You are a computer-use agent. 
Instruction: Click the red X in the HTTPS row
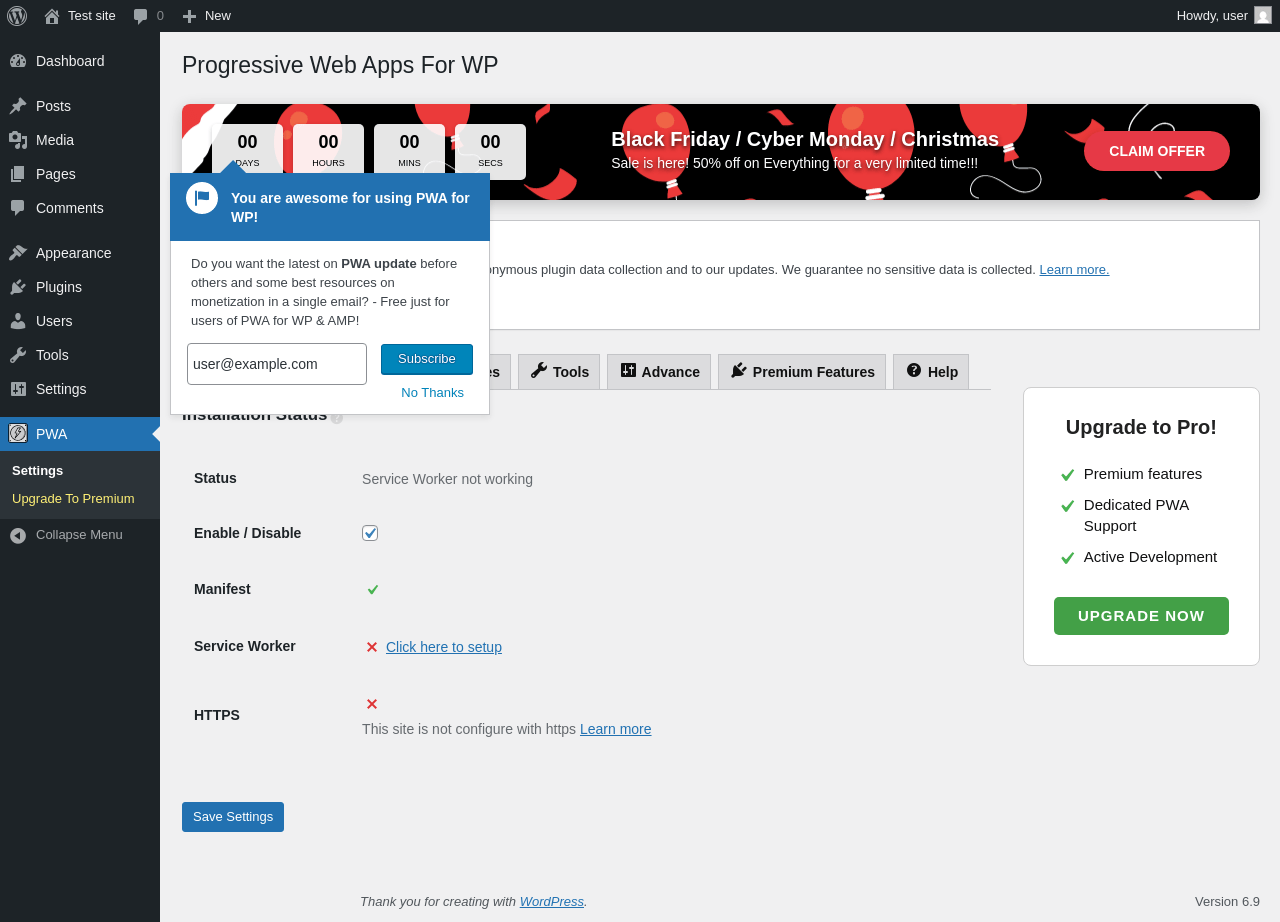point(372,704)
